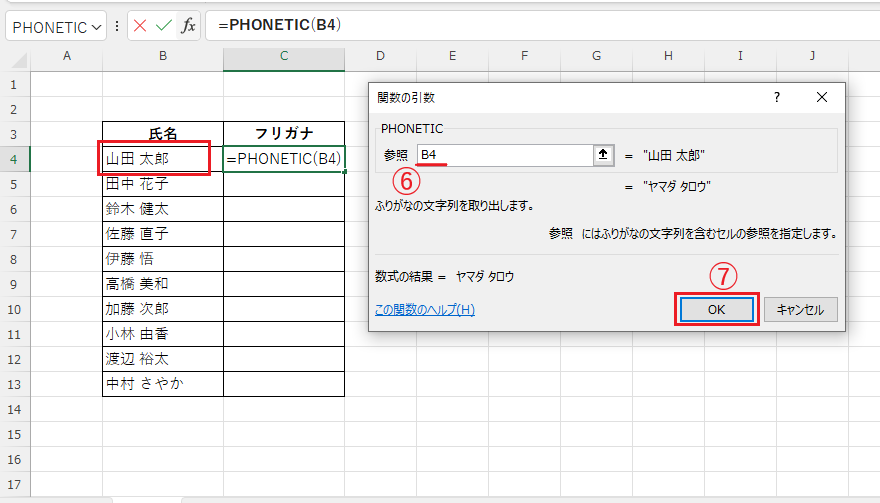The width and height of the screenshot is (880, 503).
Task: Select column C header
Action: click(284, 56)
